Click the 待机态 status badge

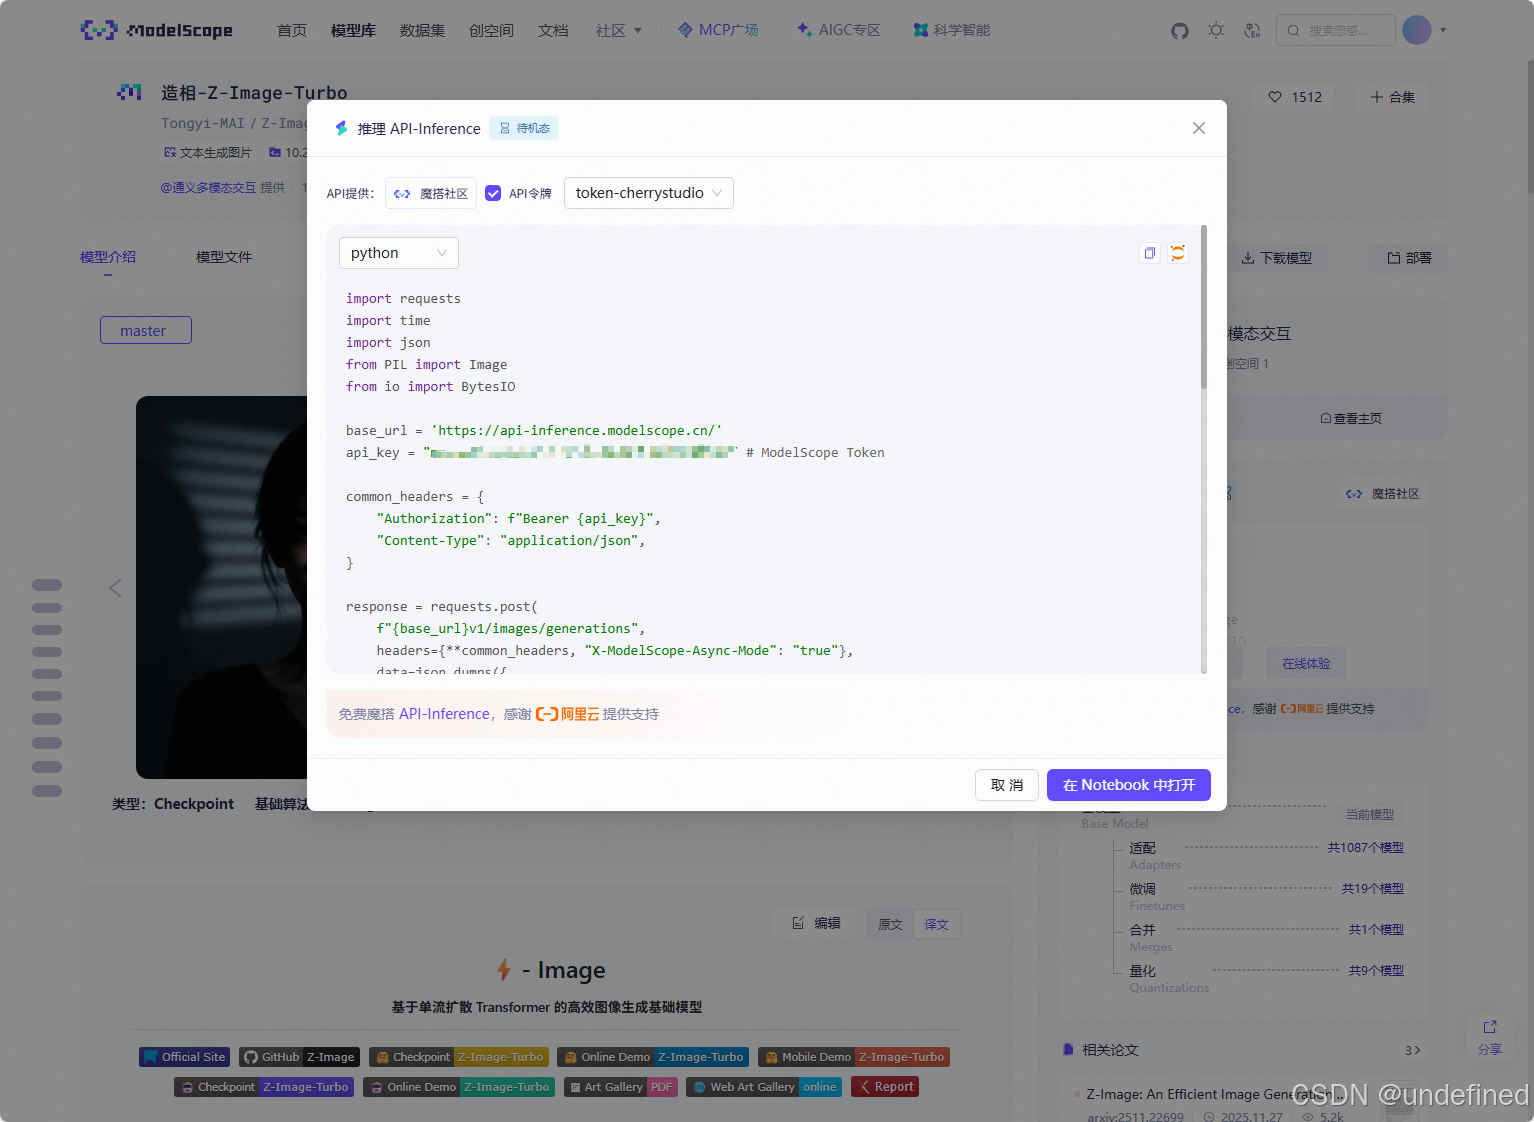point(524,128)
